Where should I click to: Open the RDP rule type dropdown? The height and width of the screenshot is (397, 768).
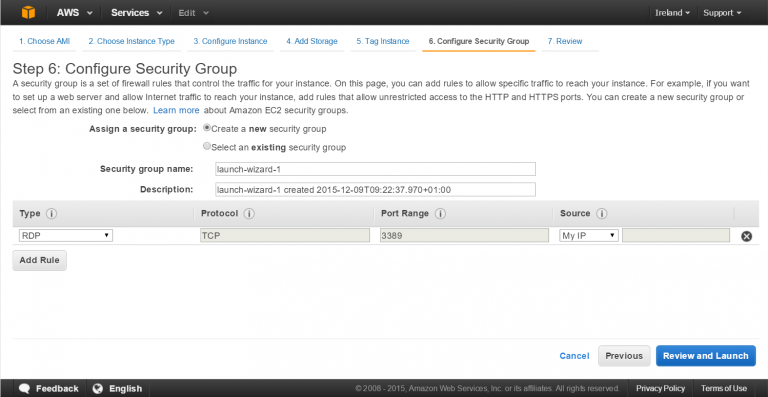[x=66, y=235]
